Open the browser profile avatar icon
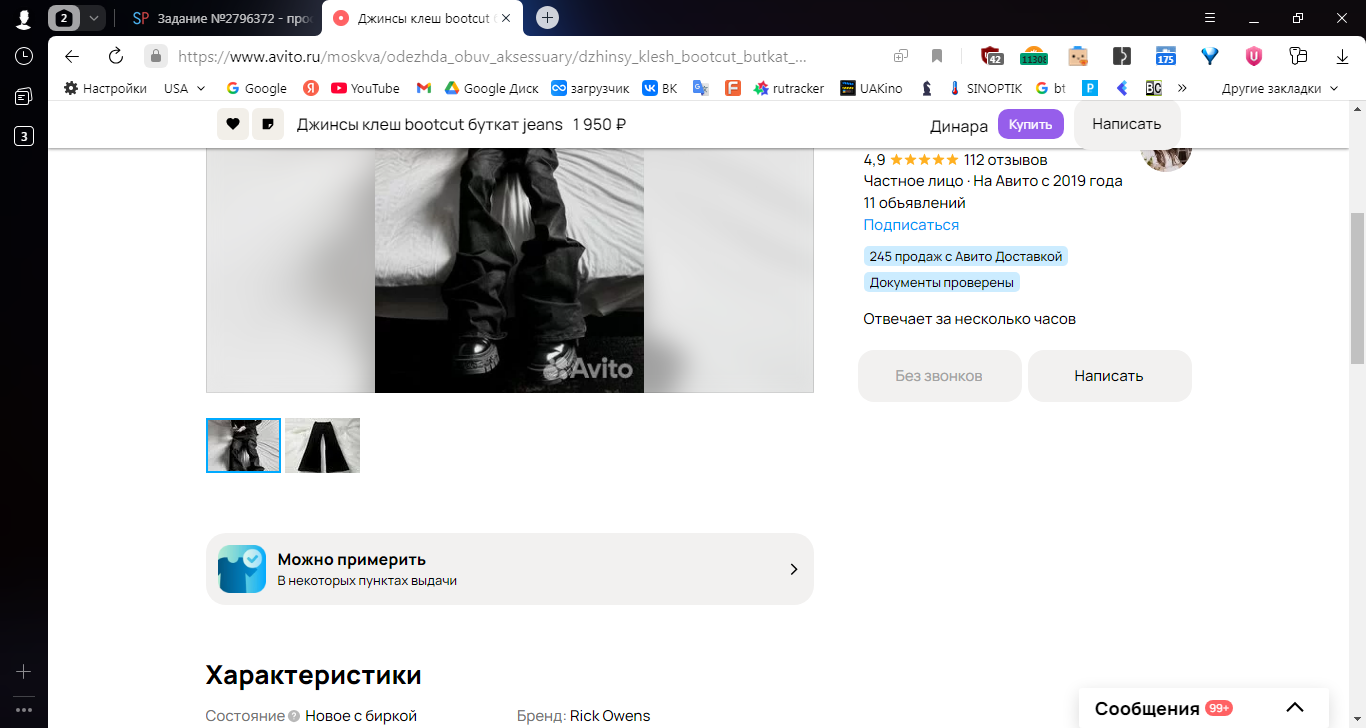Image resolution: width=1366 pixels, height=728 pixels. pos(23,18)
